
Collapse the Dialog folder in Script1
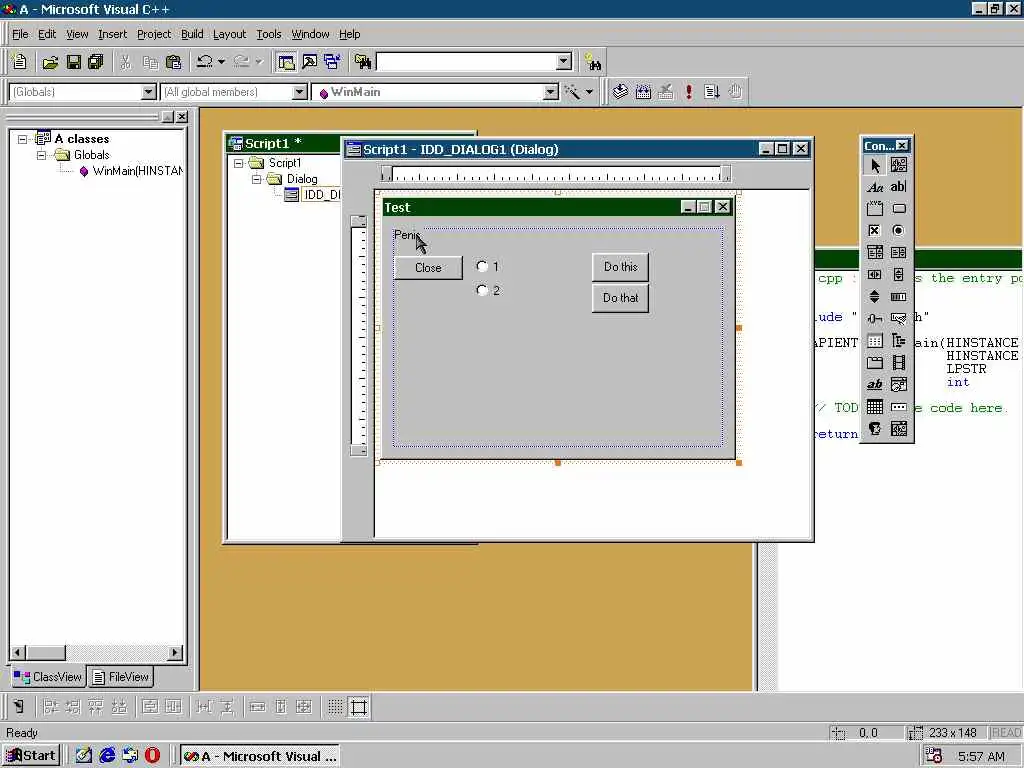point(257,179)
